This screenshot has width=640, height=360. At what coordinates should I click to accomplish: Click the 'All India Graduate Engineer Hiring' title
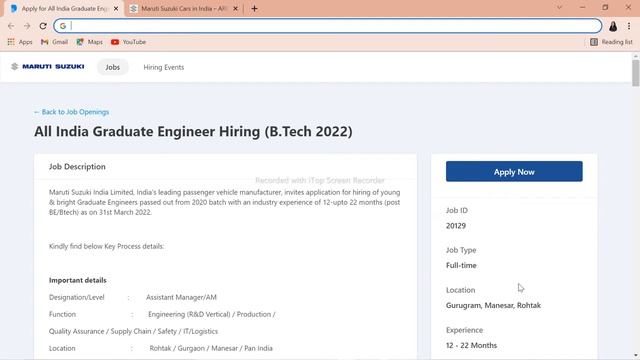click(x=193, y=132)
